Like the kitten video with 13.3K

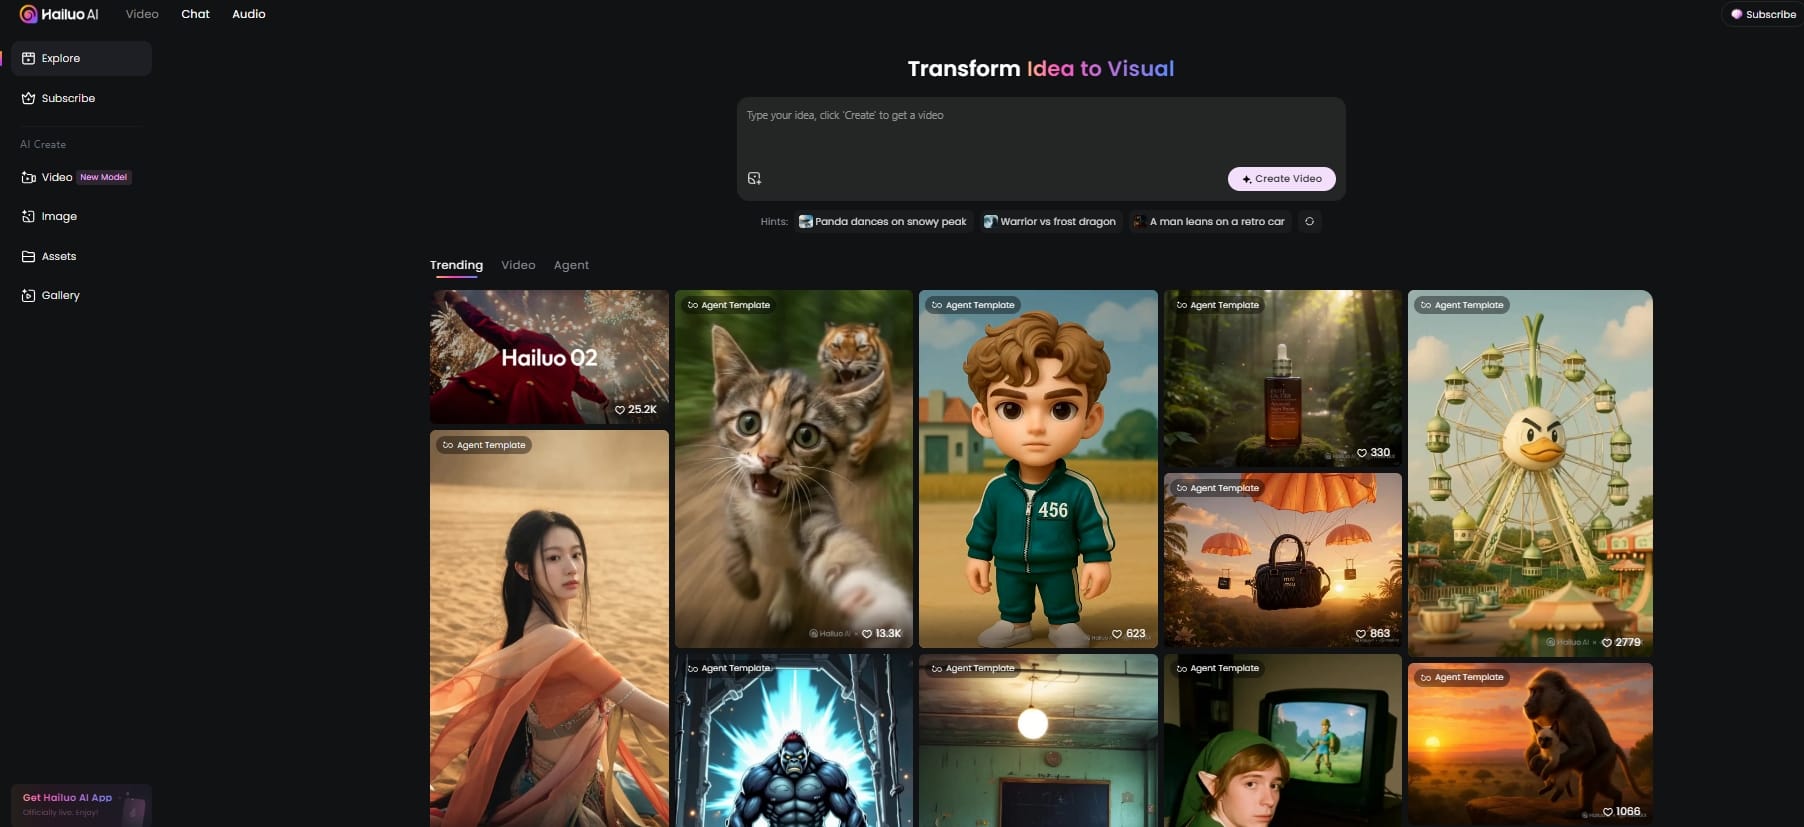[881, 634]
